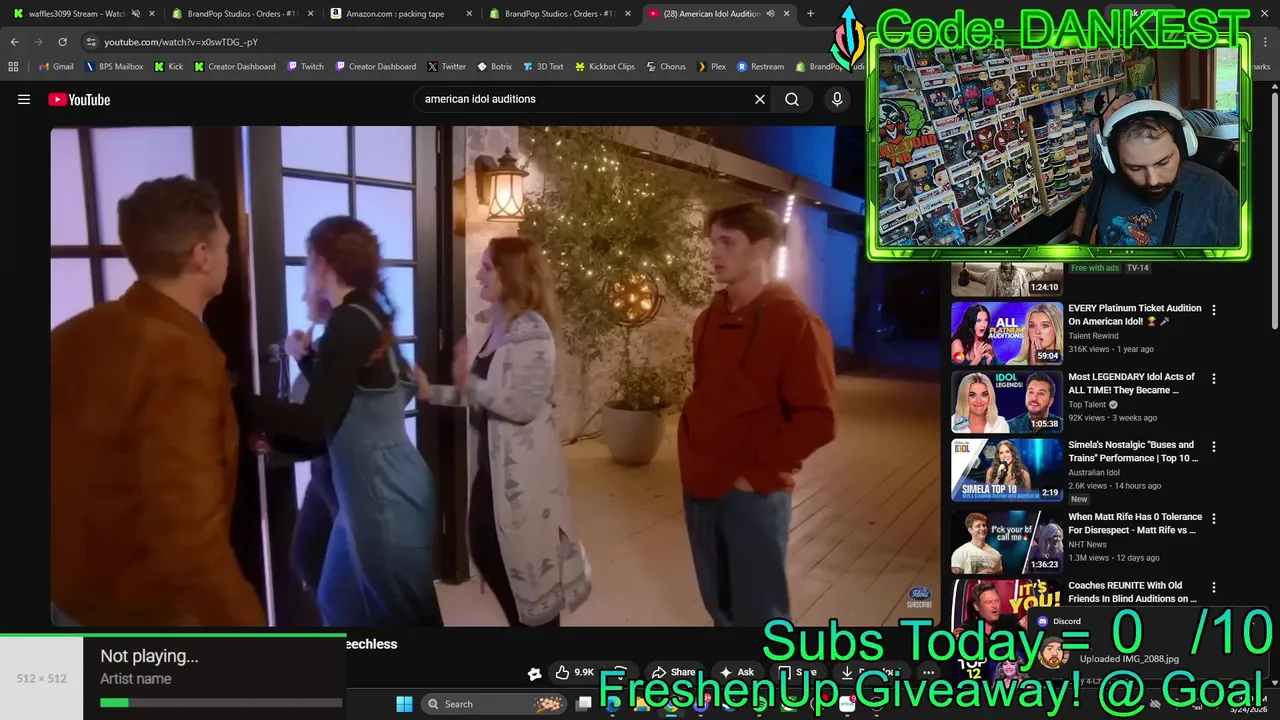Open the Windows Start menu

(404, 704)
